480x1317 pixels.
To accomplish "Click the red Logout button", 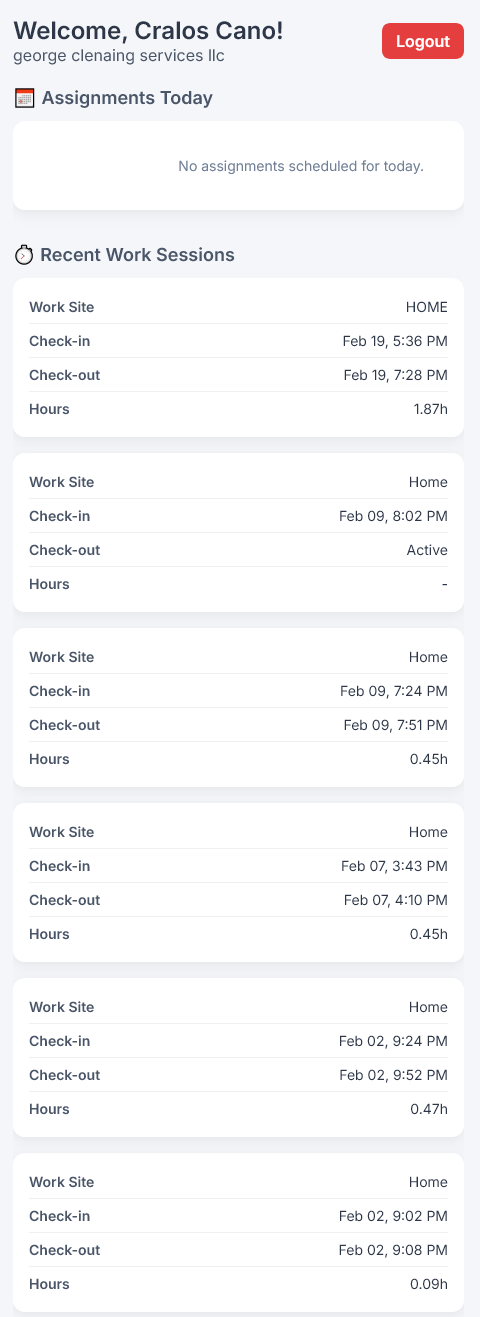I will pyautogui.click(x=422, y=41).
